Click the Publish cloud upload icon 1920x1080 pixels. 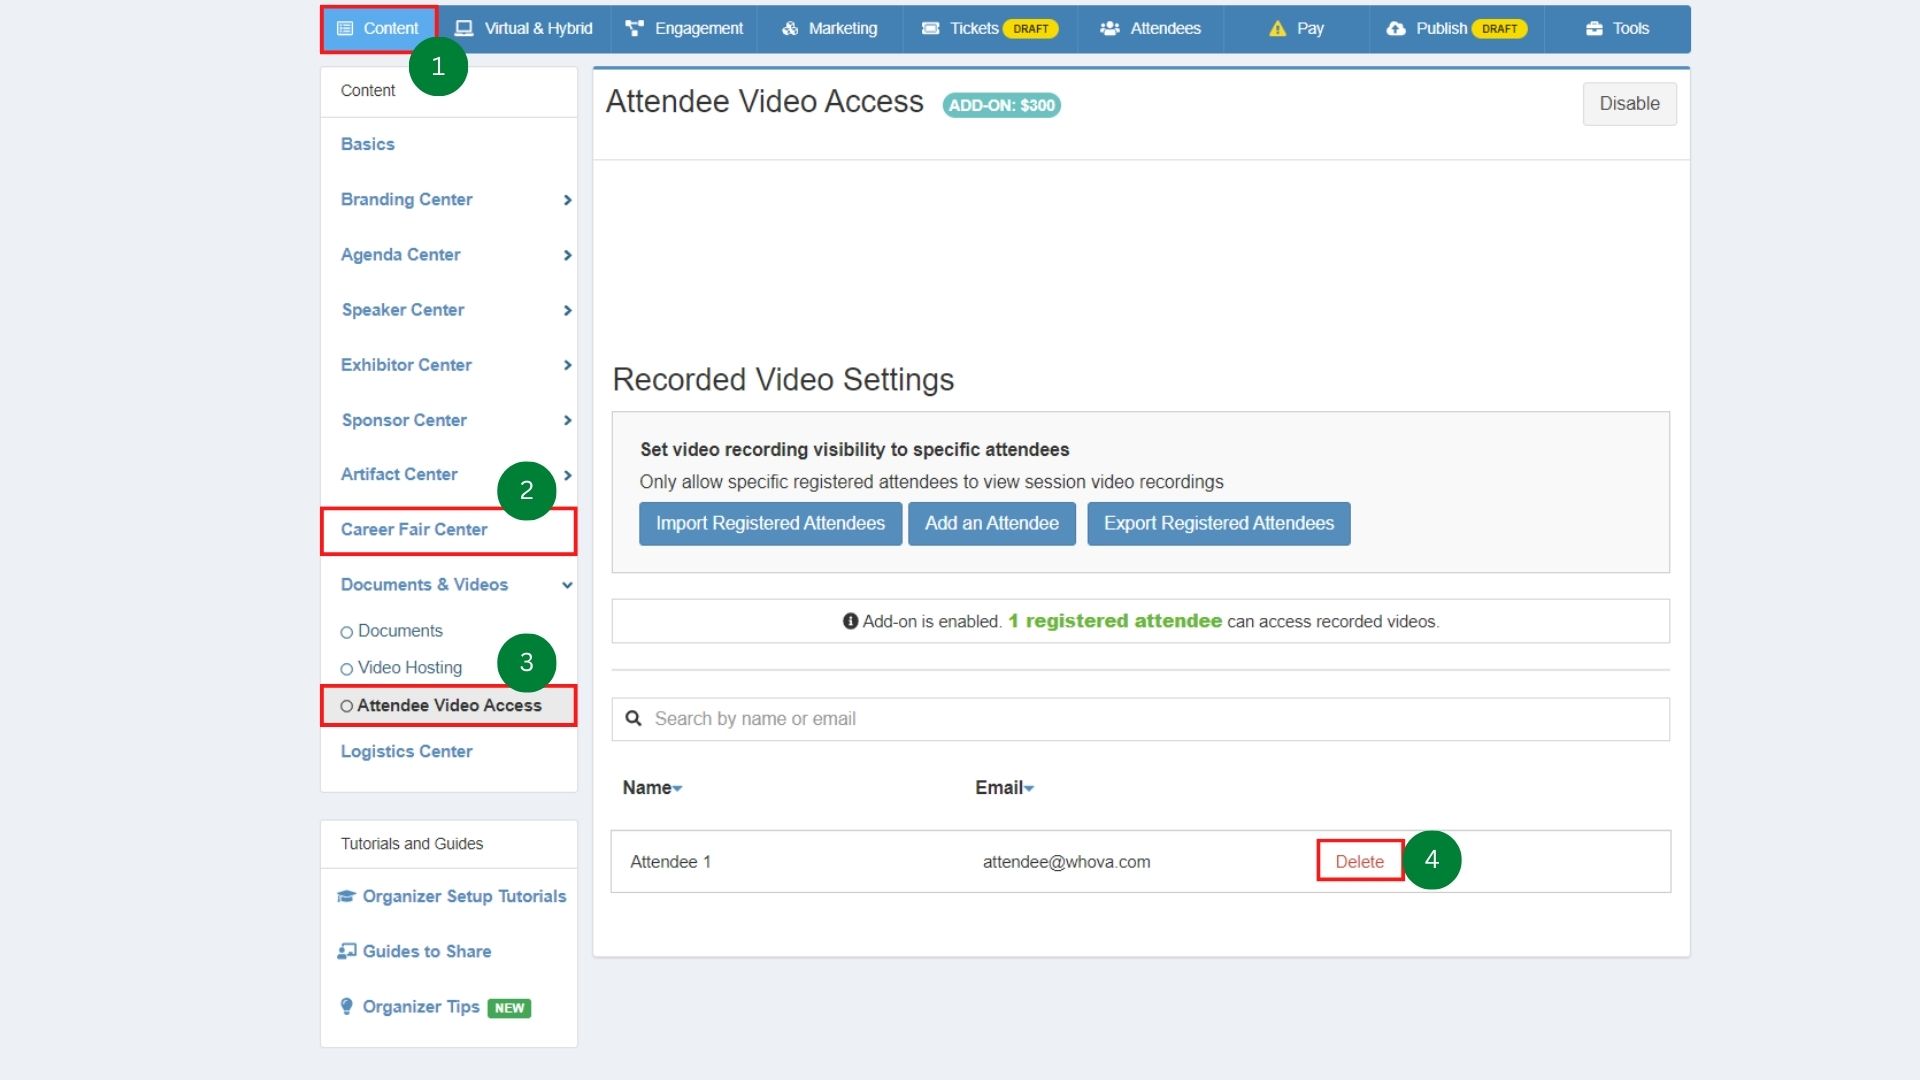[1396, 28]
